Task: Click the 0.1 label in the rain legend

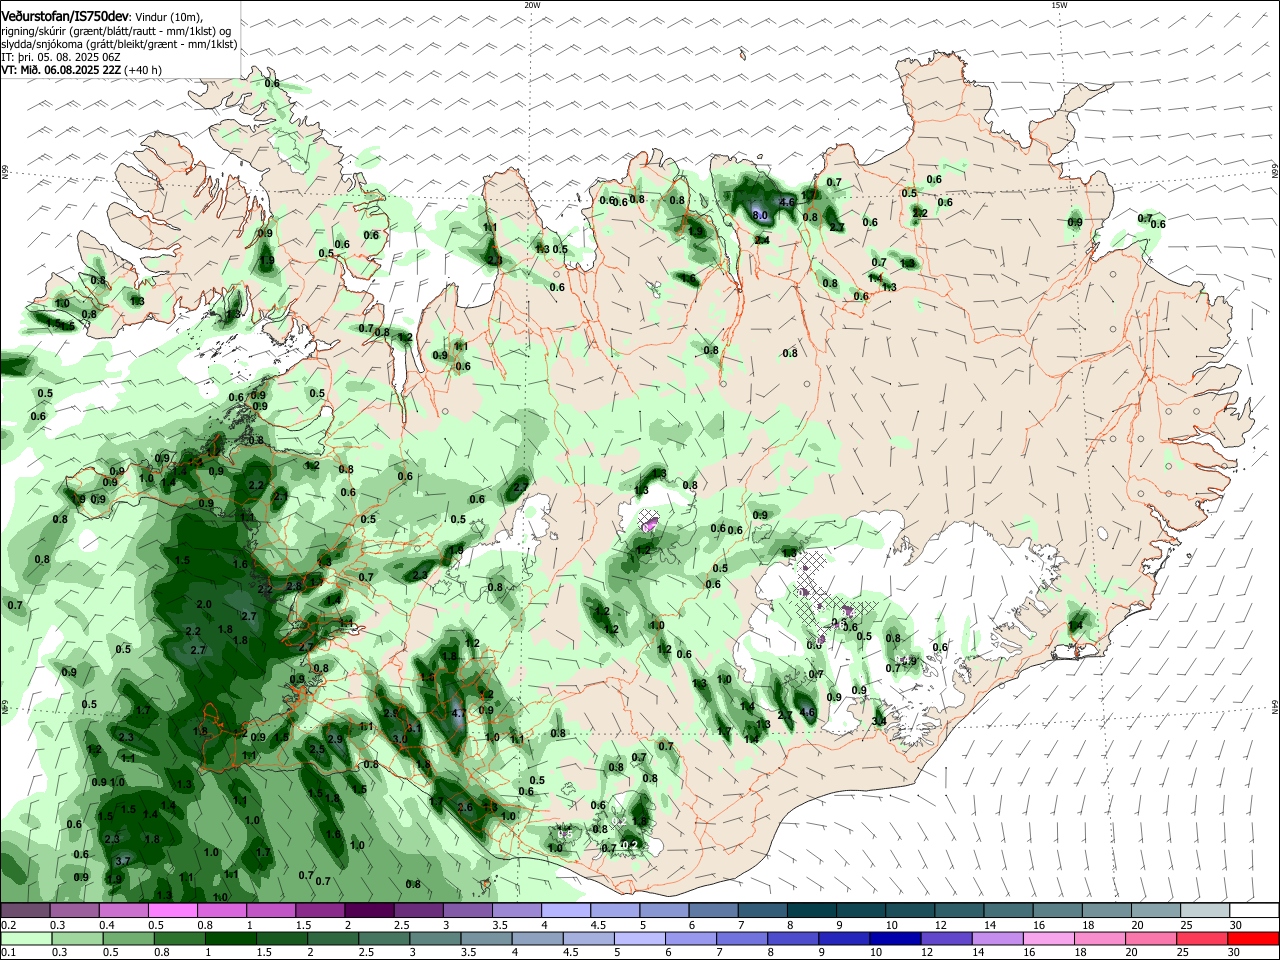Action: (7, 953)
